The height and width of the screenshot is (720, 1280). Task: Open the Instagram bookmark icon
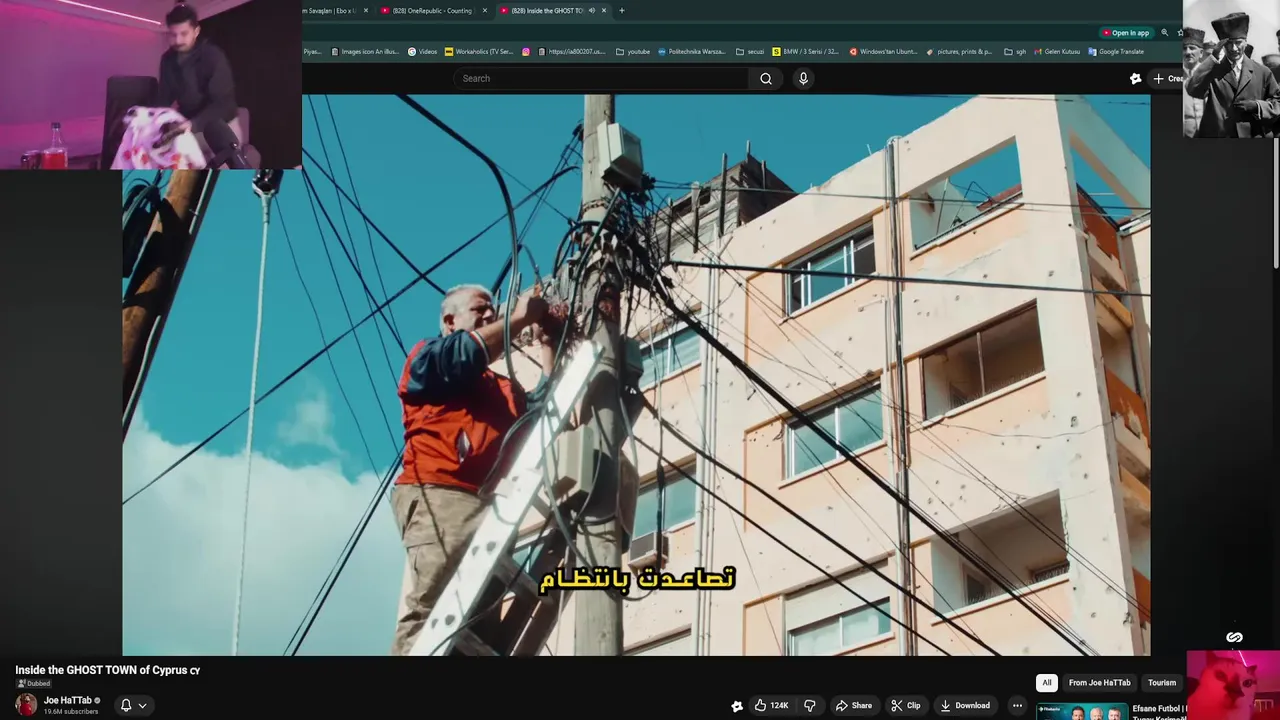tap(526, 52)
